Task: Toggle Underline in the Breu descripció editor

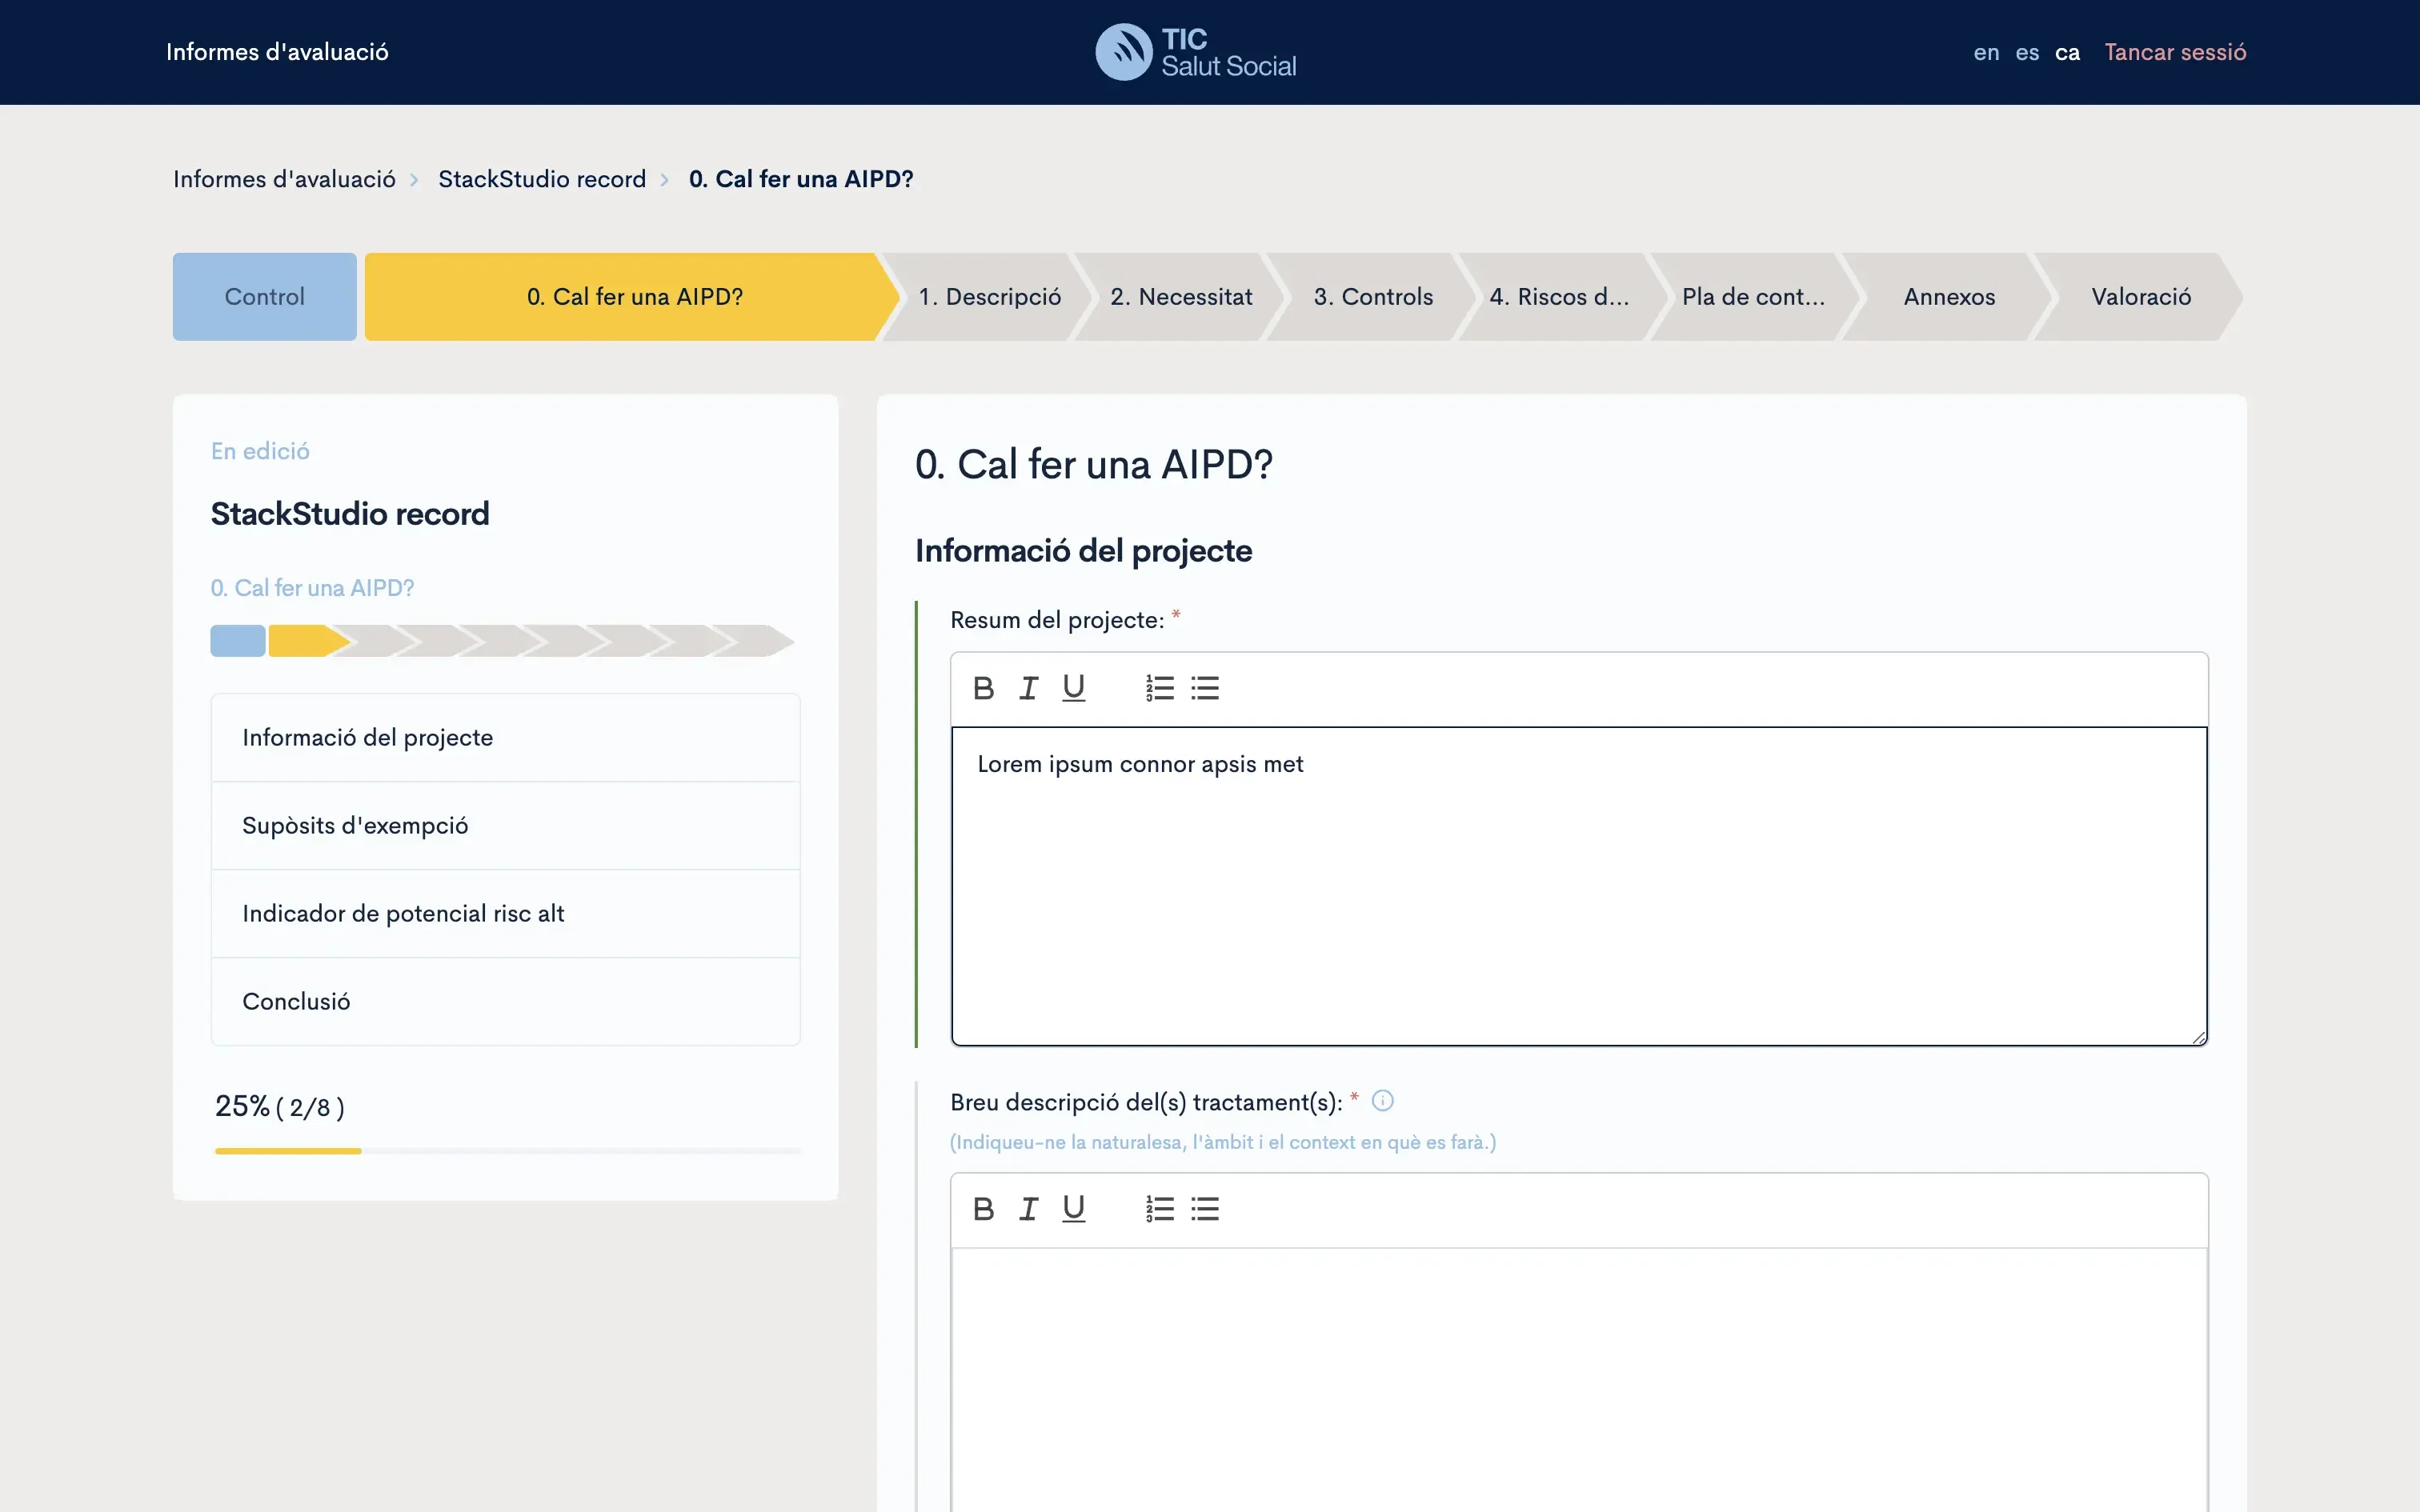Action: point(1073,1209)
